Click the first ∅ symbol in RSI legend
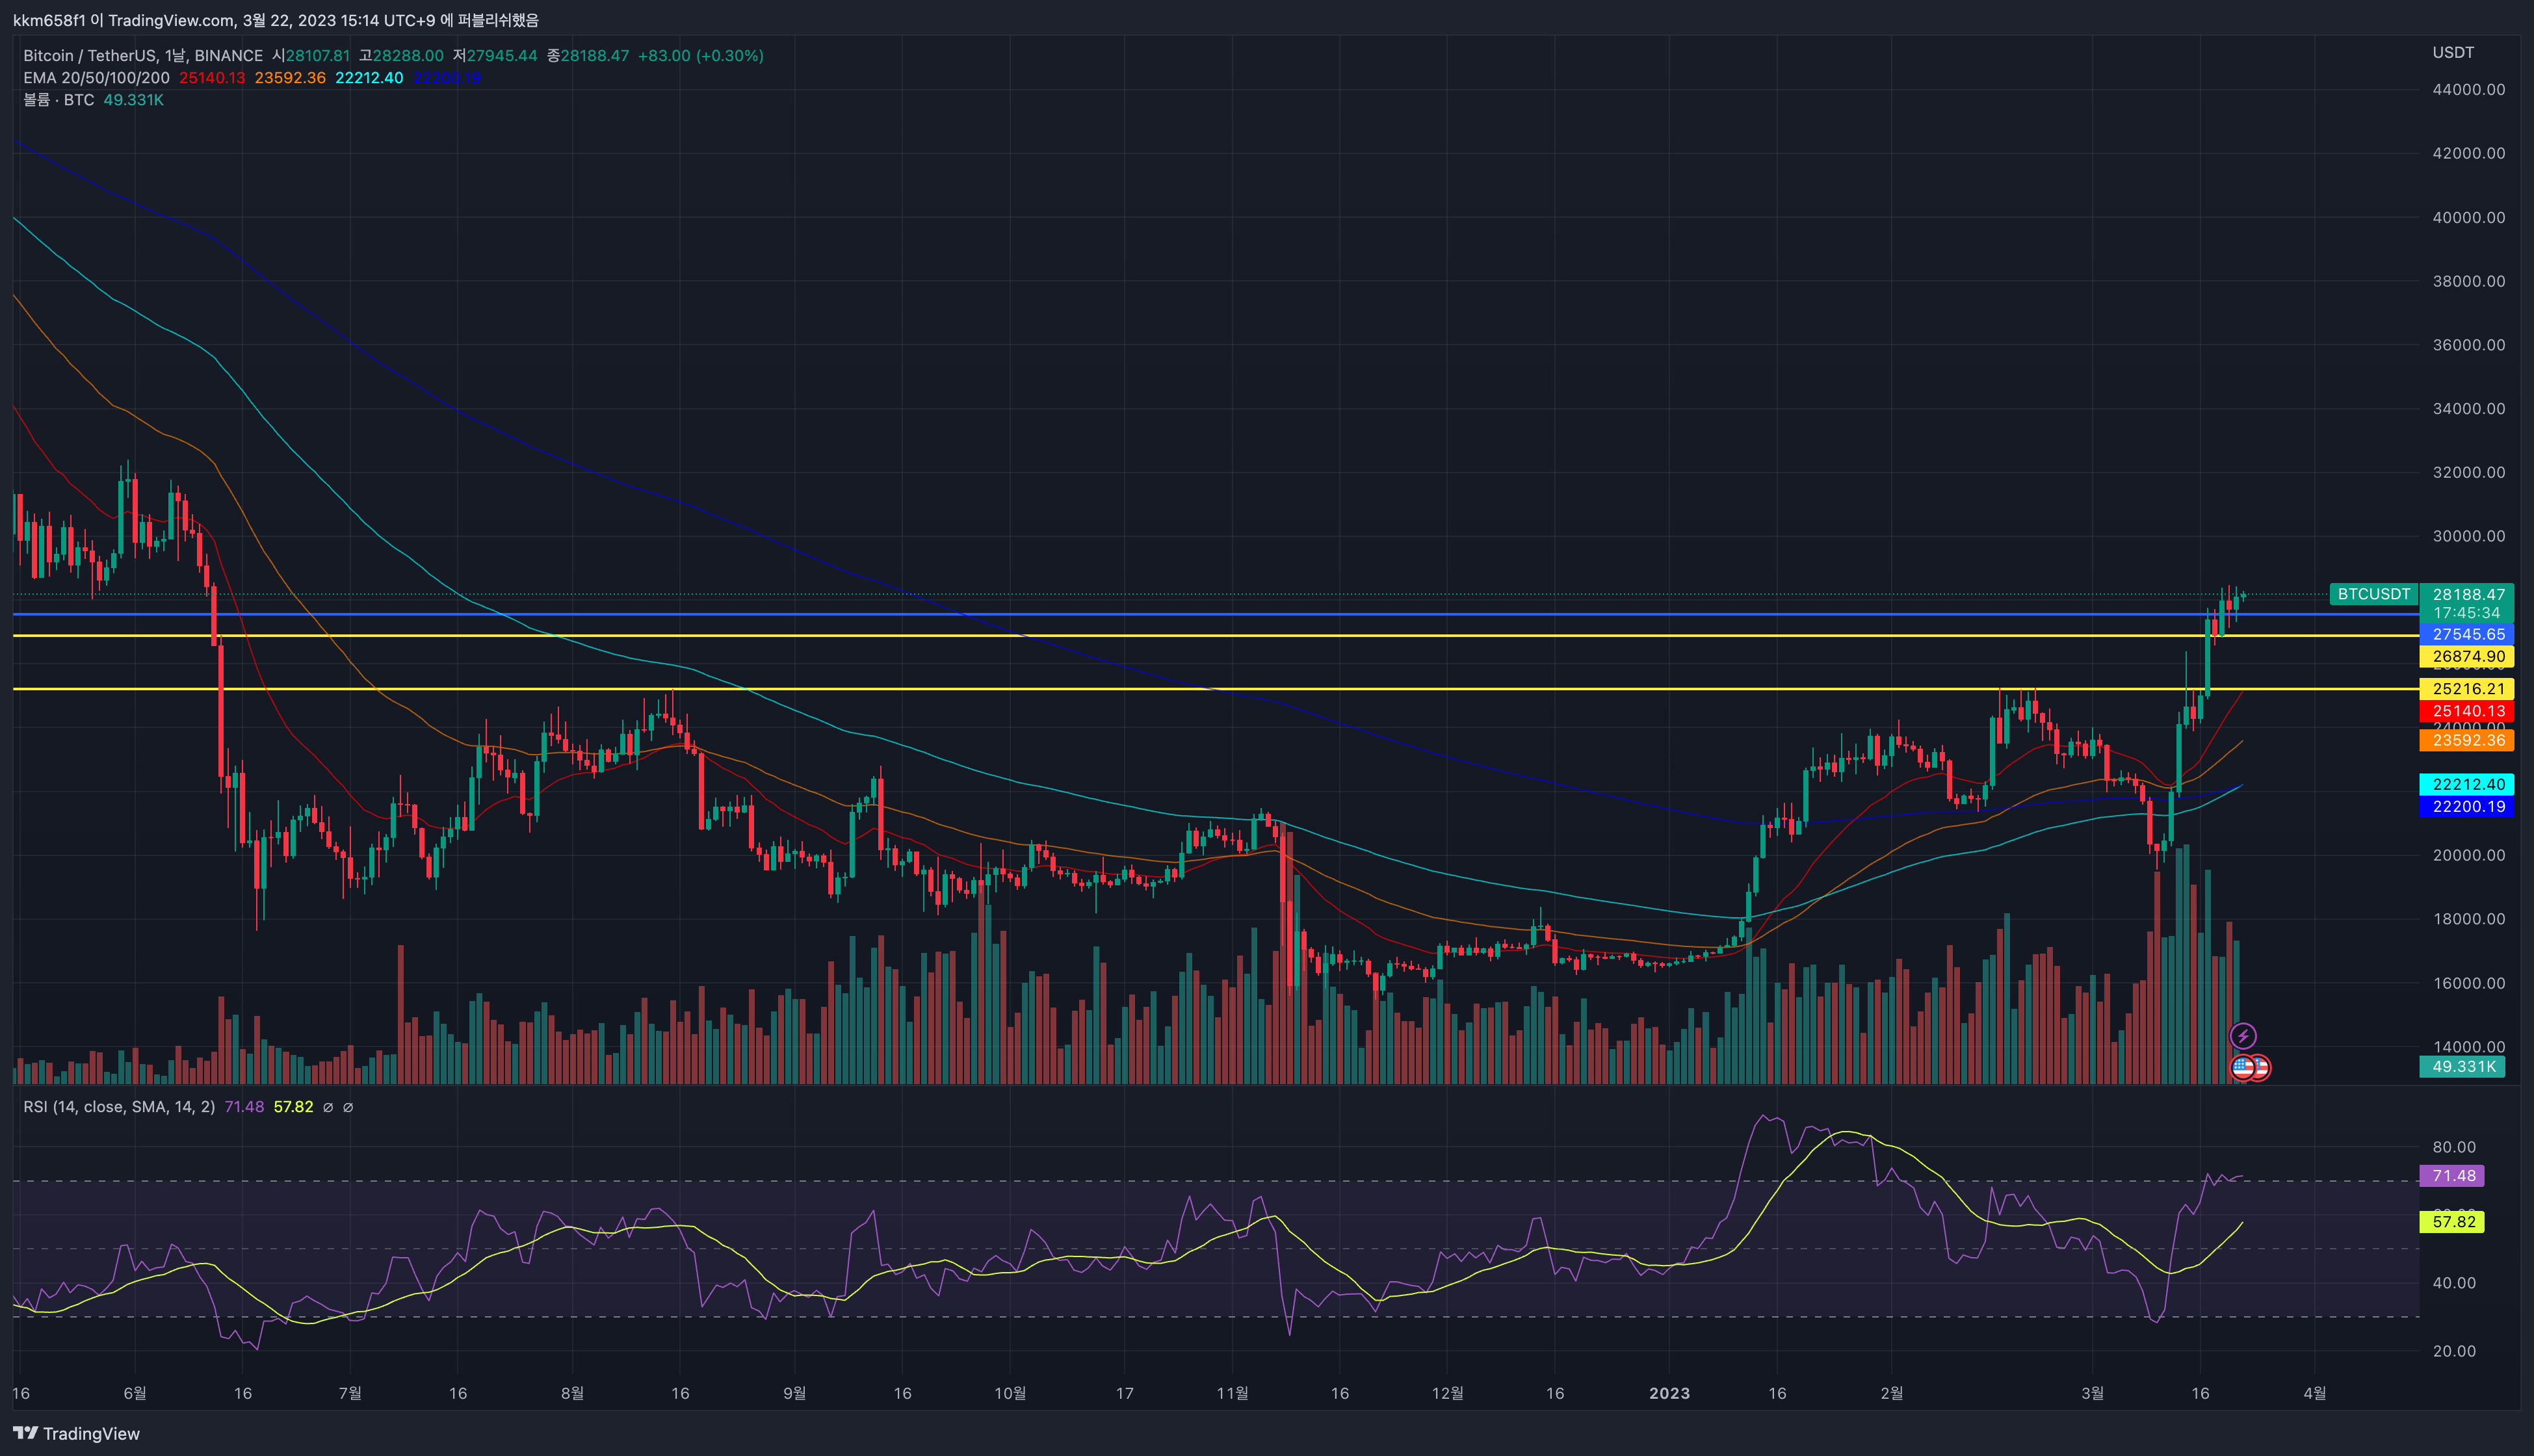The width and height of the screenshot is (2534, 1456). 328,1107
